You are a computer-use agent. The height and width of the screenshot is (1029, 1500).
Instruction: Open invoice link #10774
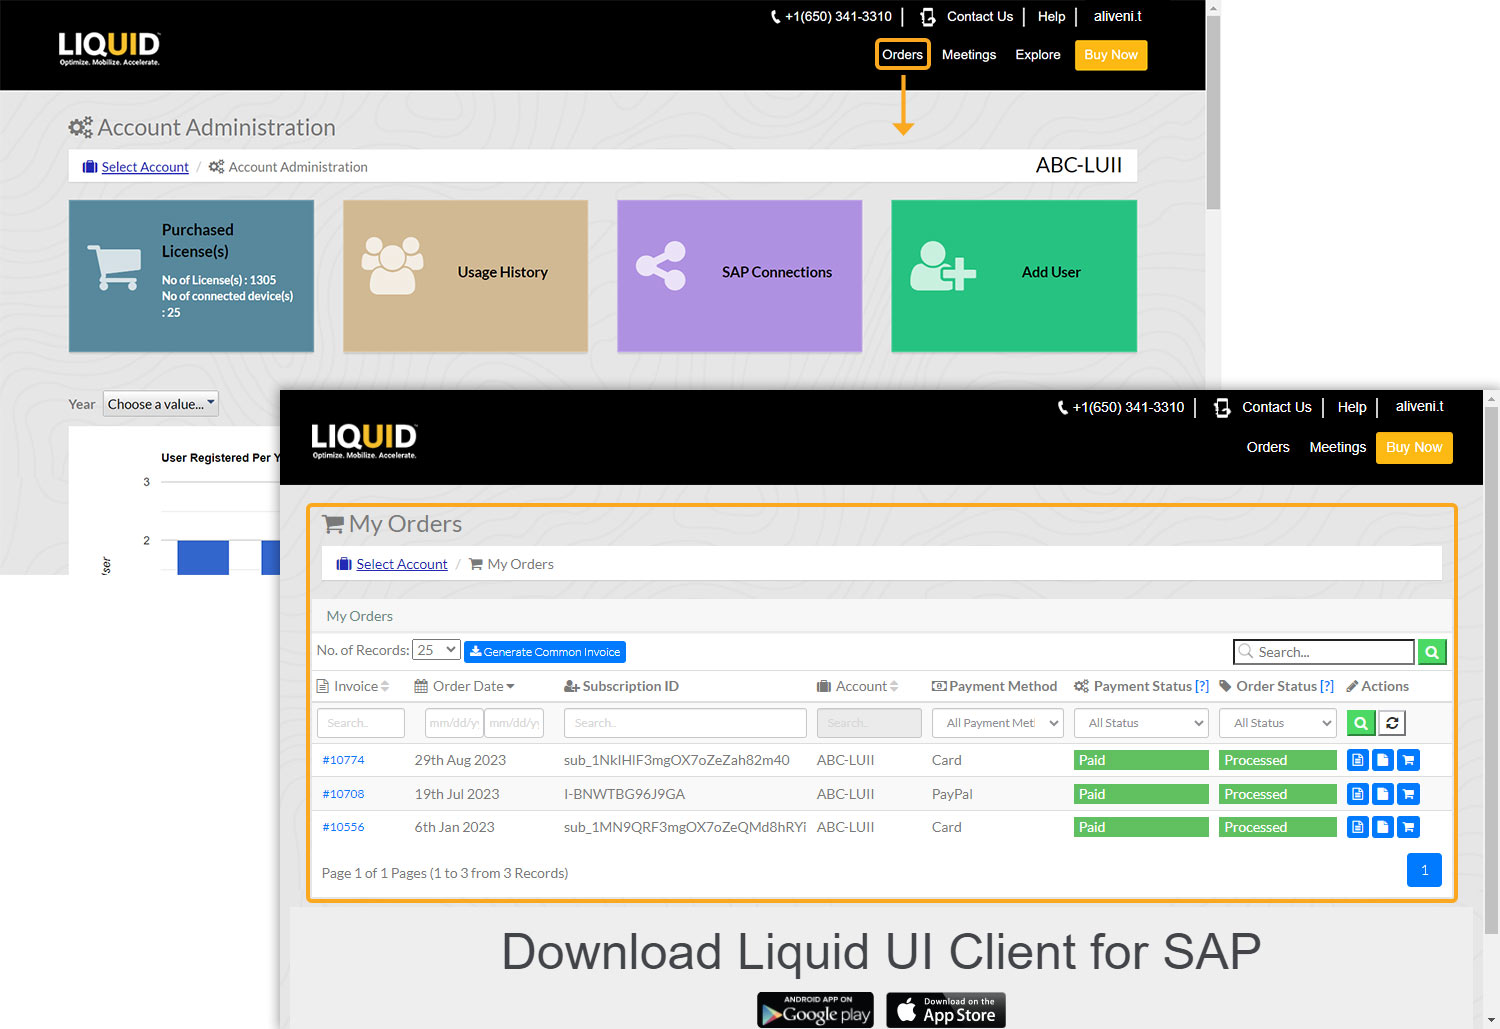click(343, 760)
